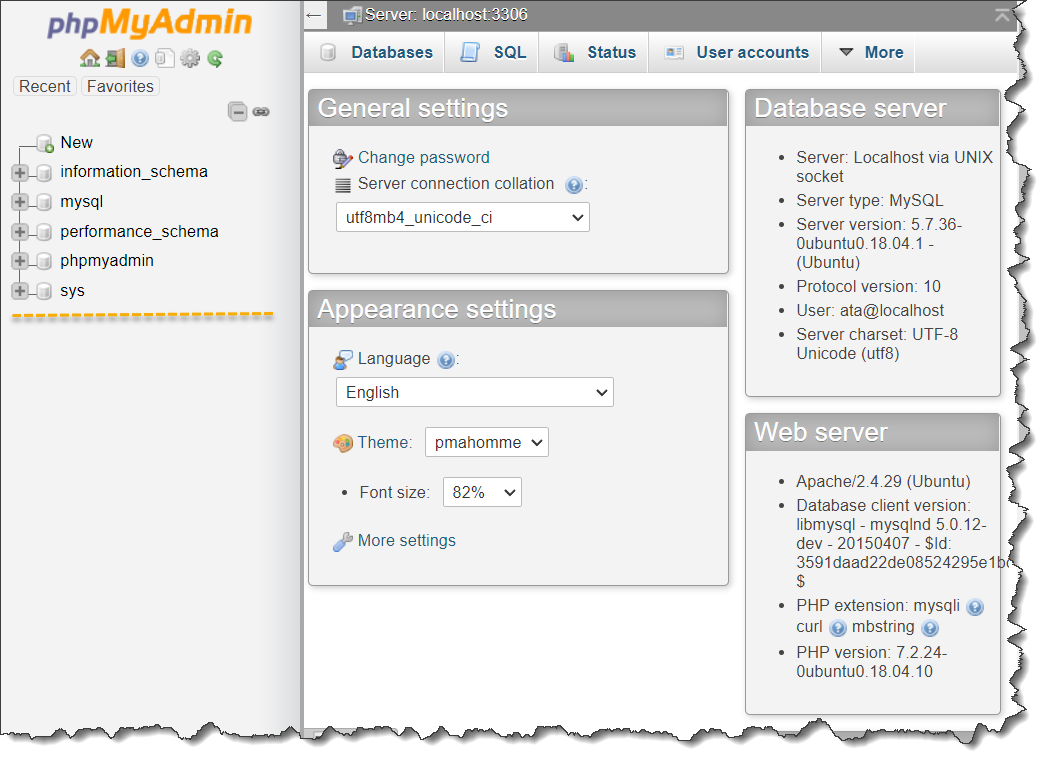Open help icon next to mysqli extension
Viewport: 1052px width, 765px height.
975,607
